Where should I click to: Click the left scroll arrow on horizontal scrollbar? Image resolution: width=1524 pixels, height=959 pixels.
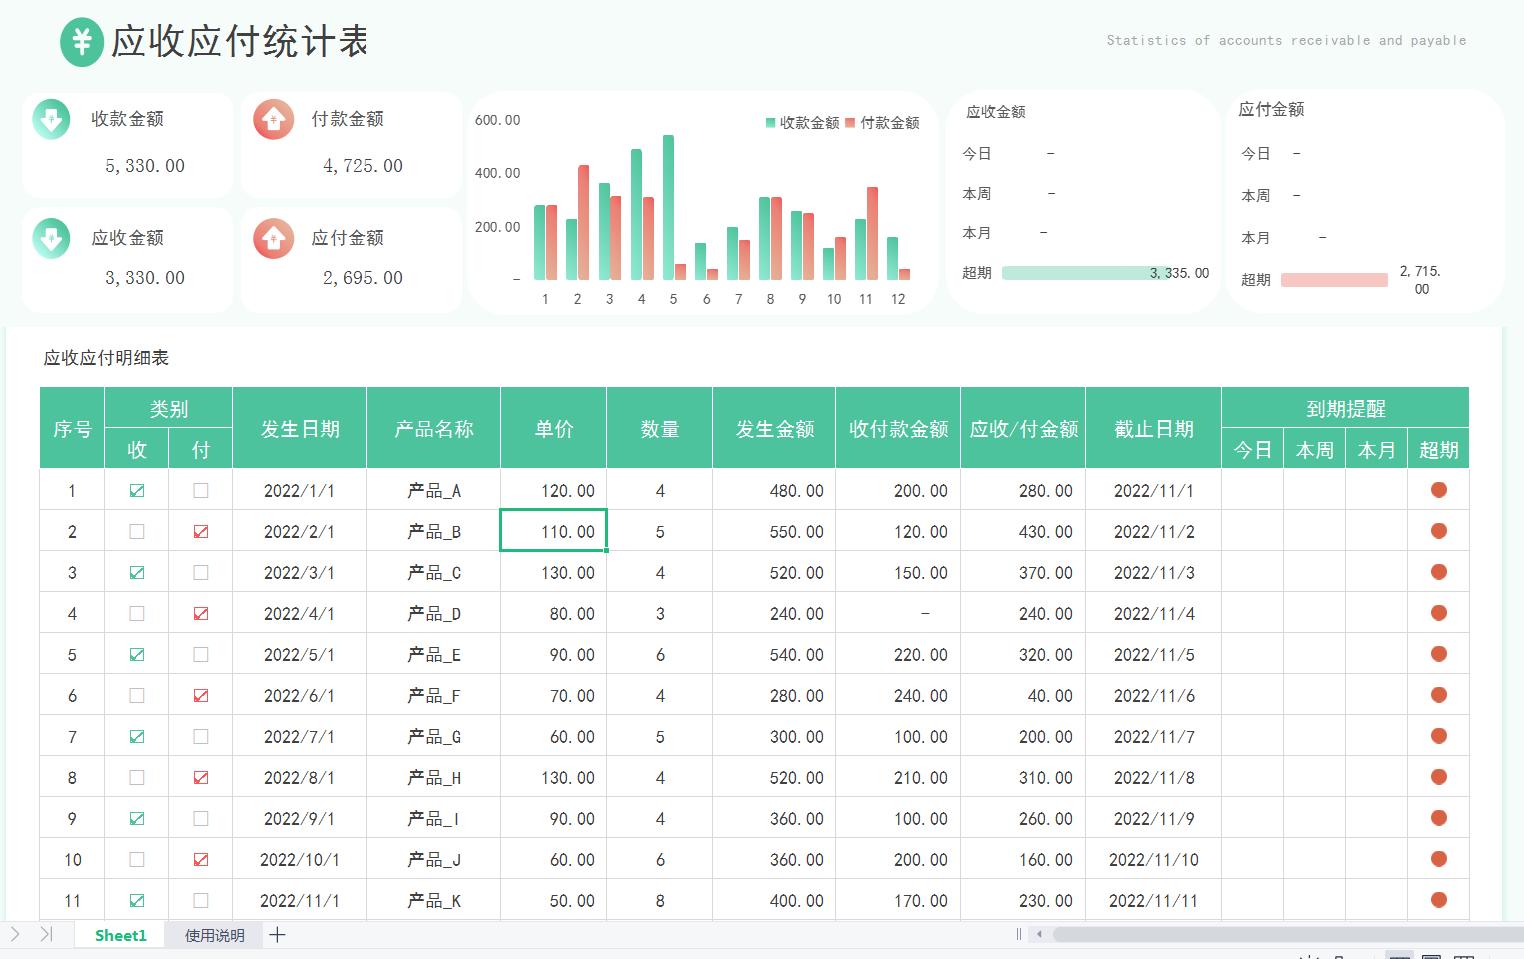pyautogui.click(x=1040, y=934)
